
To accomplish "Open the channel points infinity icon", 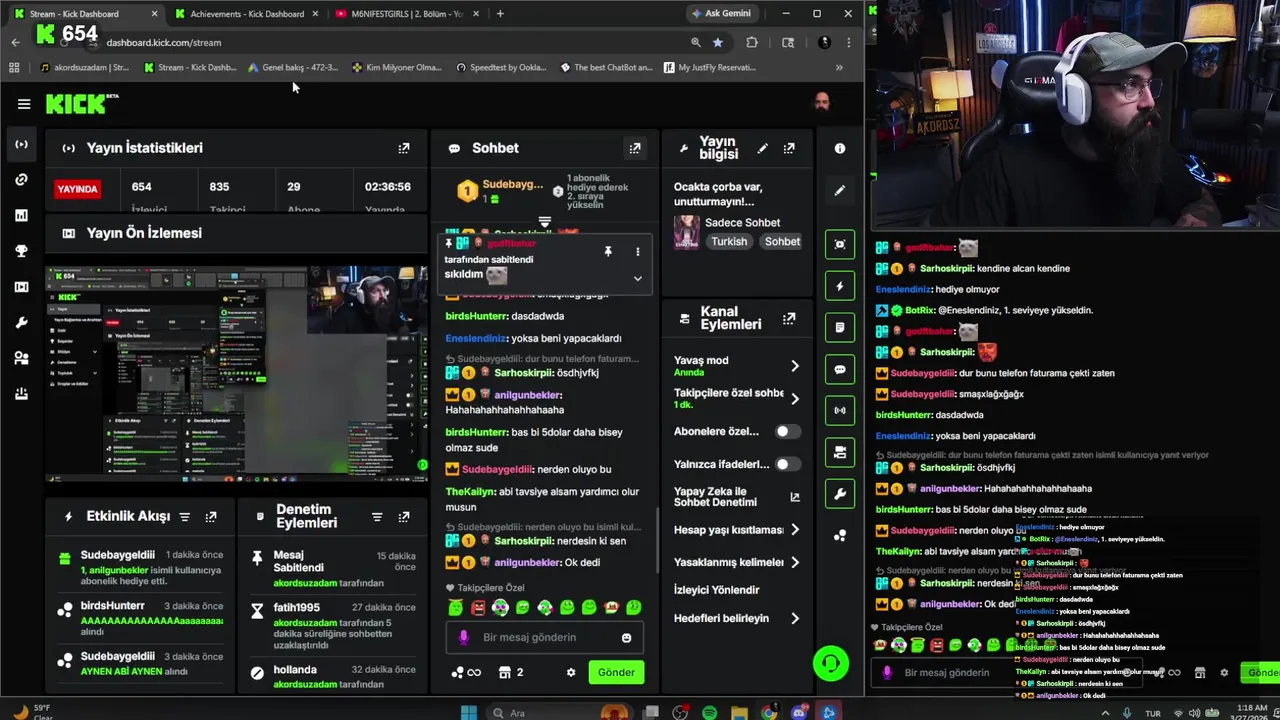I will (x=466, y=672).
